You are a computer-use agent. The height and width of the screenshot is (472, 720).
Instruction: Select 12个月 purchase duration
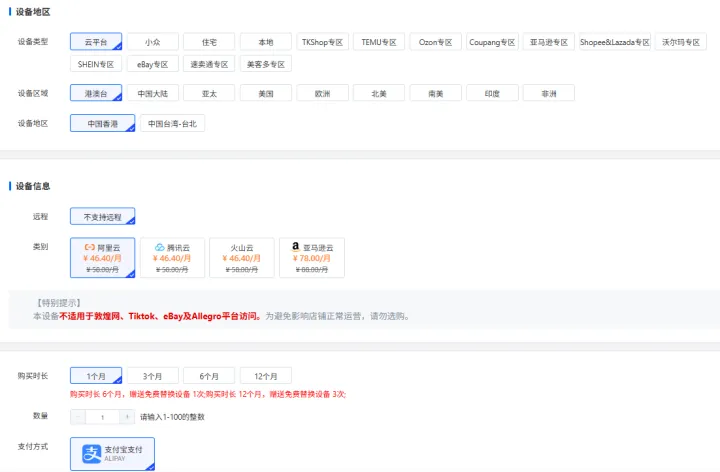(x=266, y=376)
